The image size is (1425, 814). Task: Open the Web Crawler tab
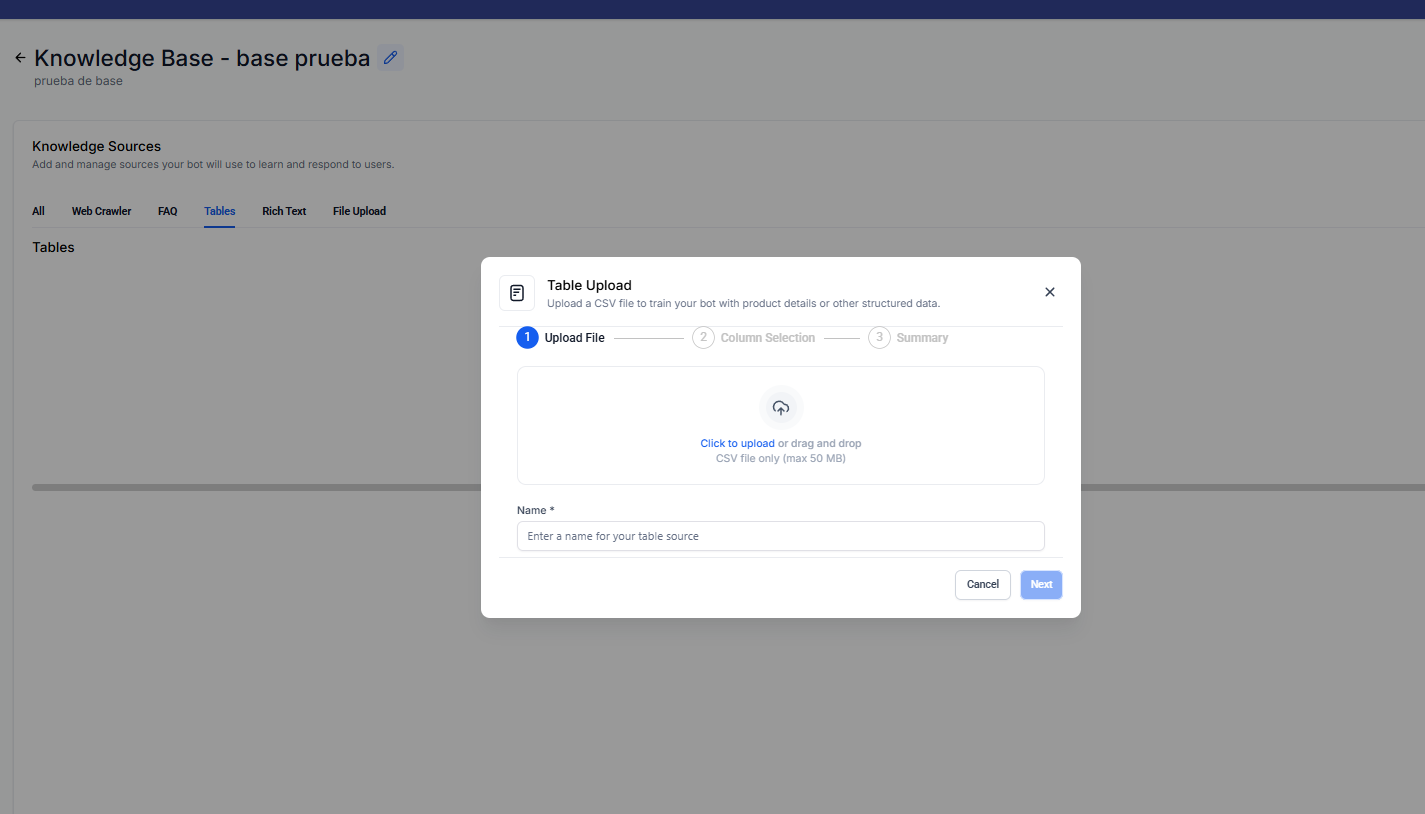(x=101, y=211)
